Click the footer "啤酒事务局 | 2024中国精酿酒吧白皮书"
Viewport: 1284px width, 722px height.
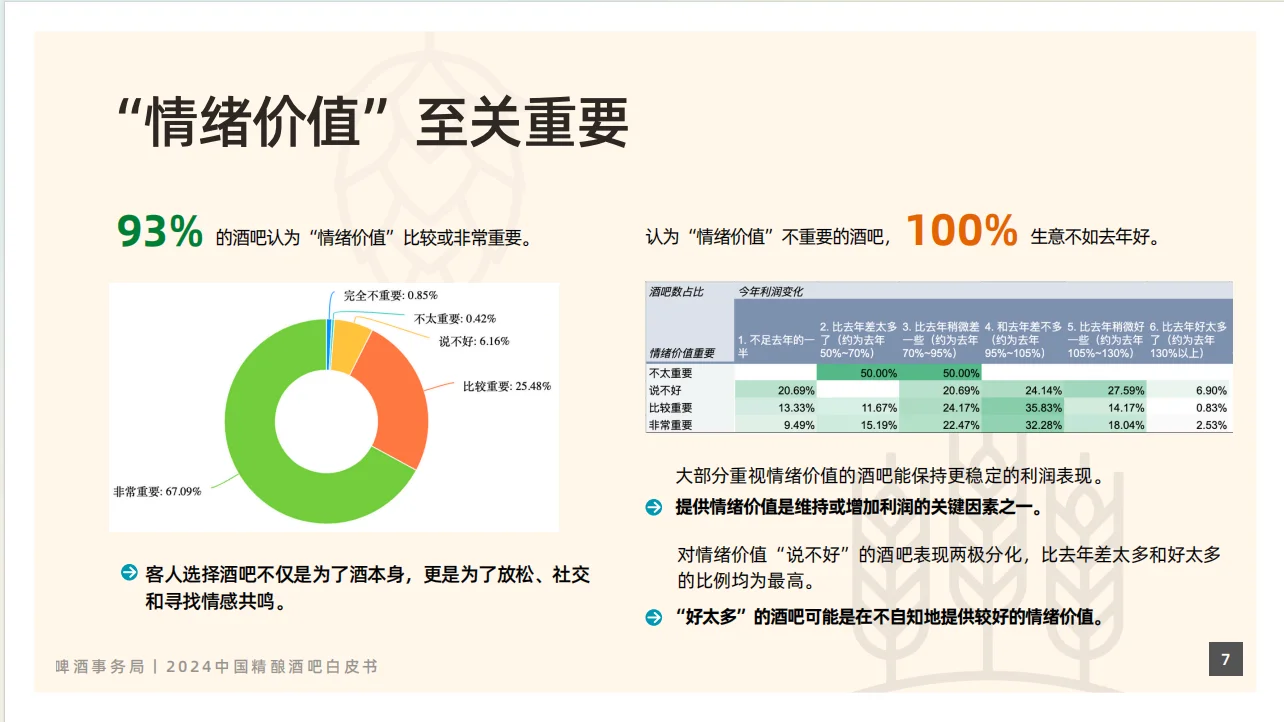click(217, 666)
